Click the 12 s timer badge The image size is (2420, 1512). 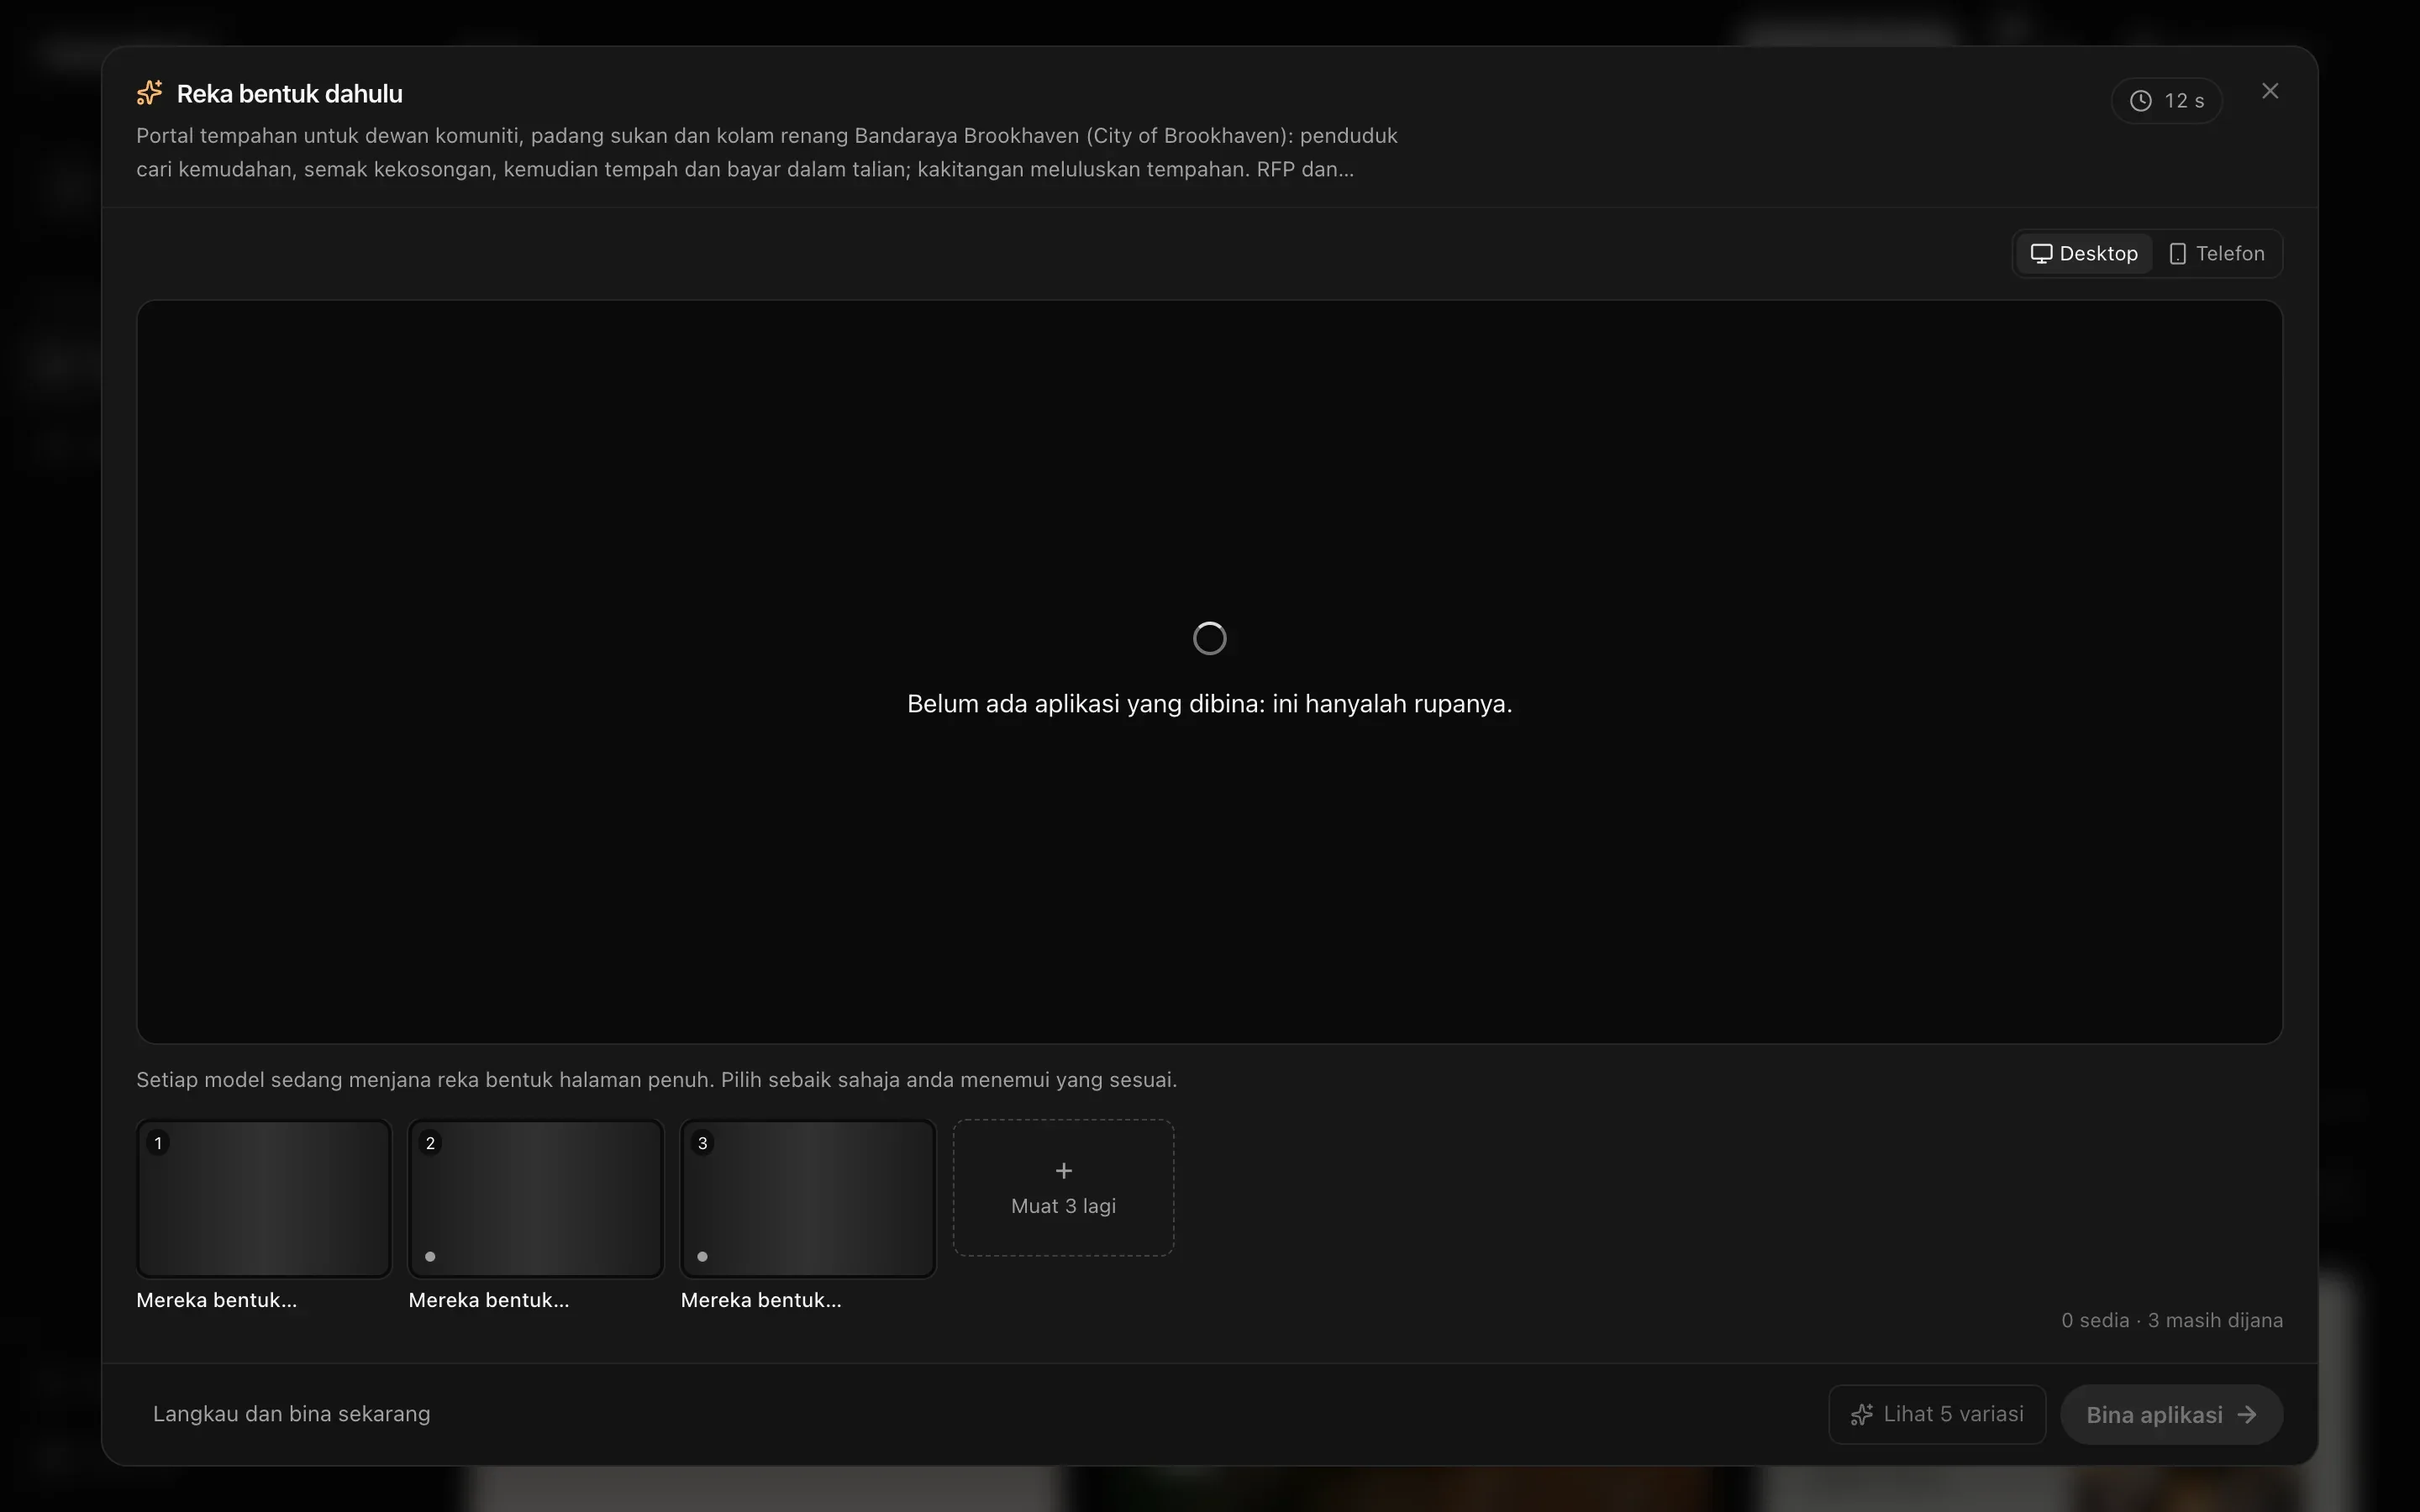[2166, 100]
